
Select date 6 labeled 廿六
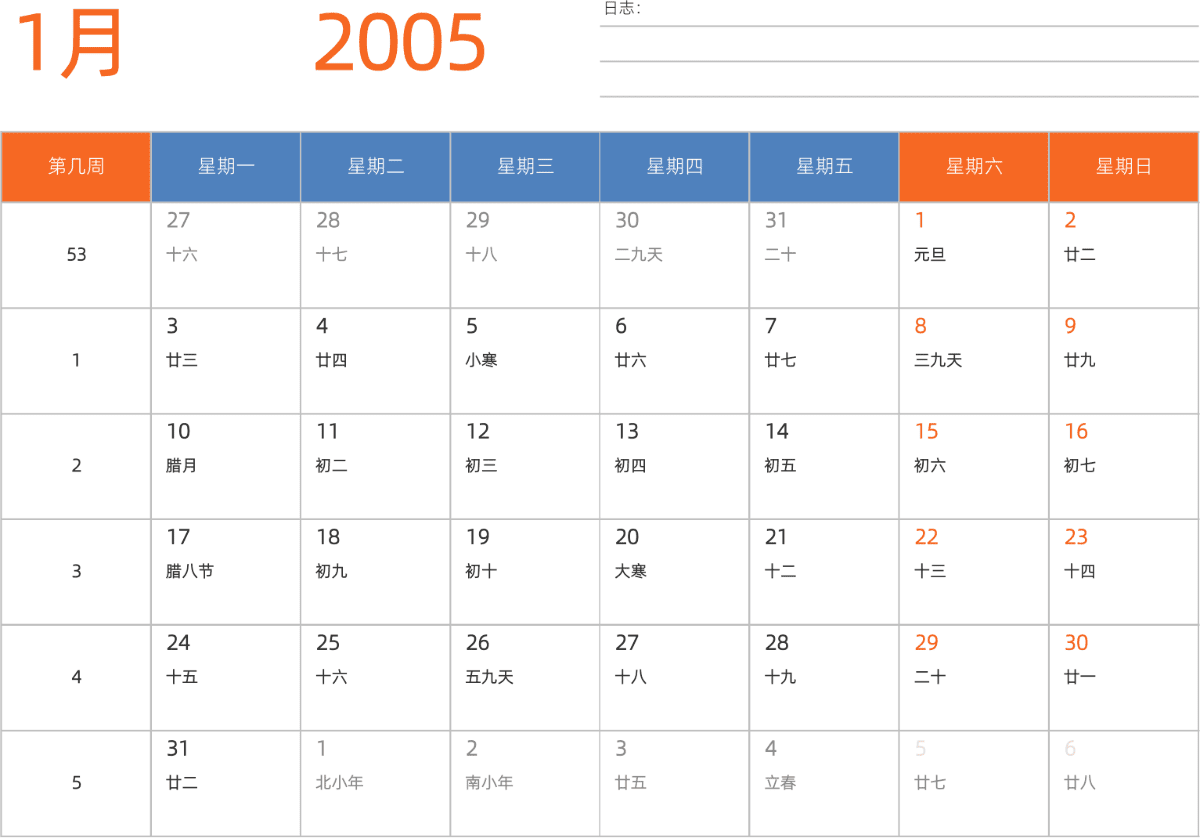tap(675, 361)
